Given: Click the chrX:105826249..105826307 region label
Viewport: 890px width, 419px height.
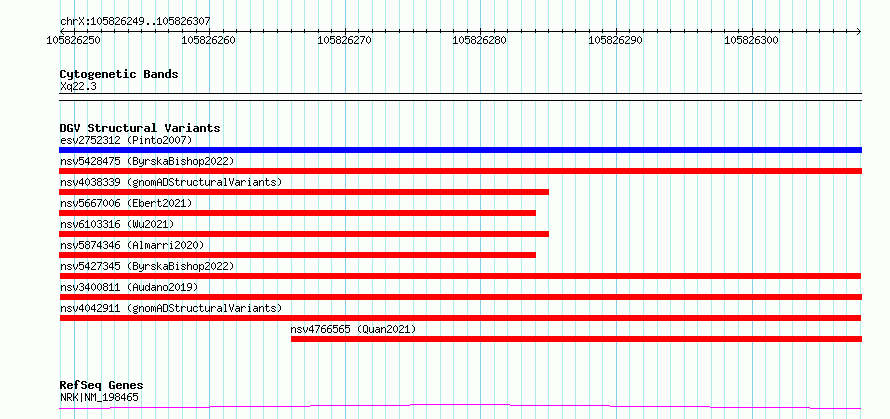Looking at the screenshot, I should tap(135, 22).
